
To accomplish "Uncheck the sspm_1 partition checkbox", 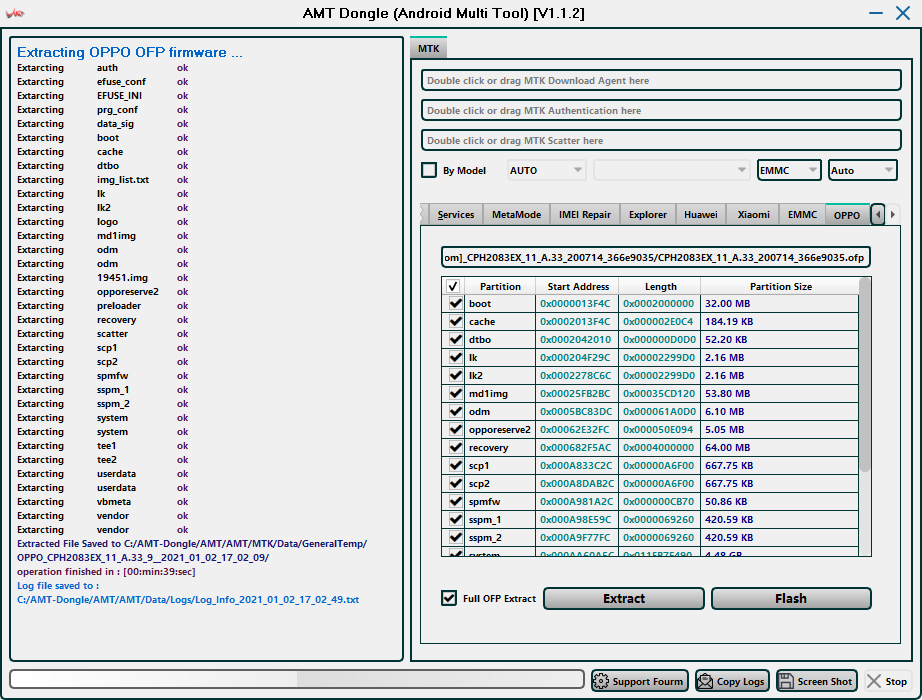I will (x=455, y=519).
